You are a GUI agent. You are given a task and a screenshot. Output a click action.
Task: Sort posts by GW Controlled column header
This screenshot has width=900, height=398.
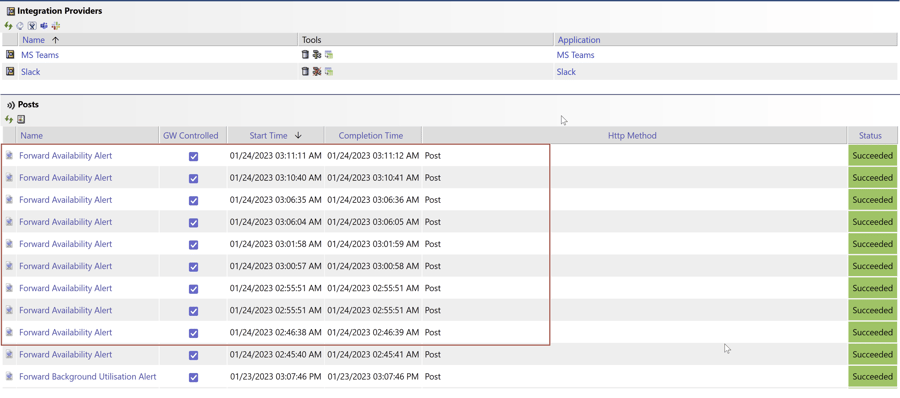(191, 136)
